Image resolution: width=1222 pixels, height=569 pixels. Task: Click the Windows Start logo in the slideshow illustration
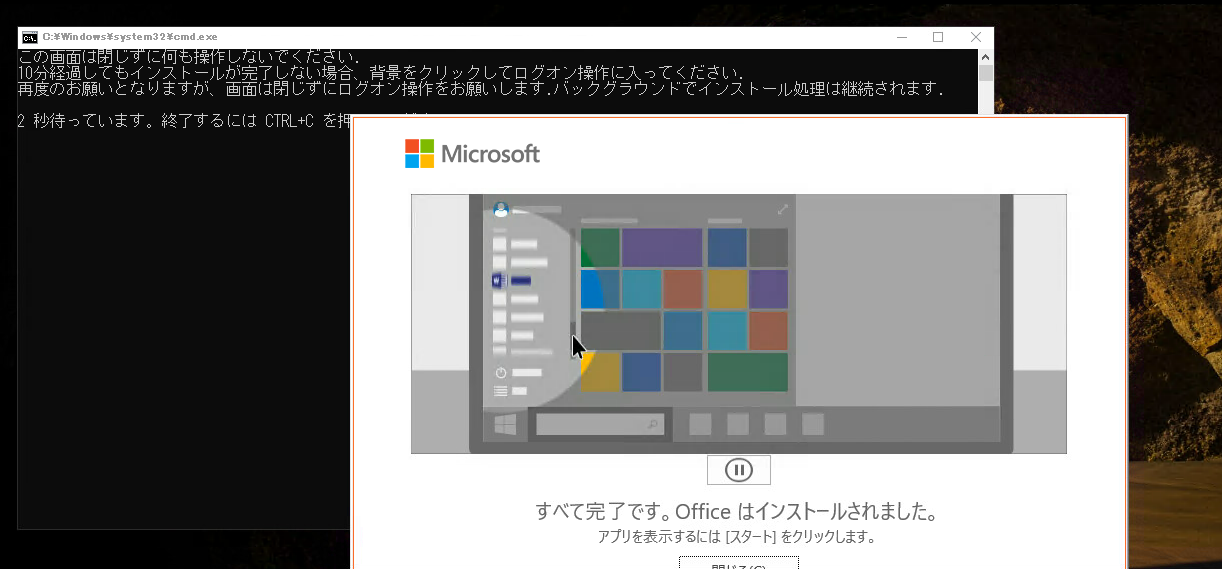pos(505,424)
